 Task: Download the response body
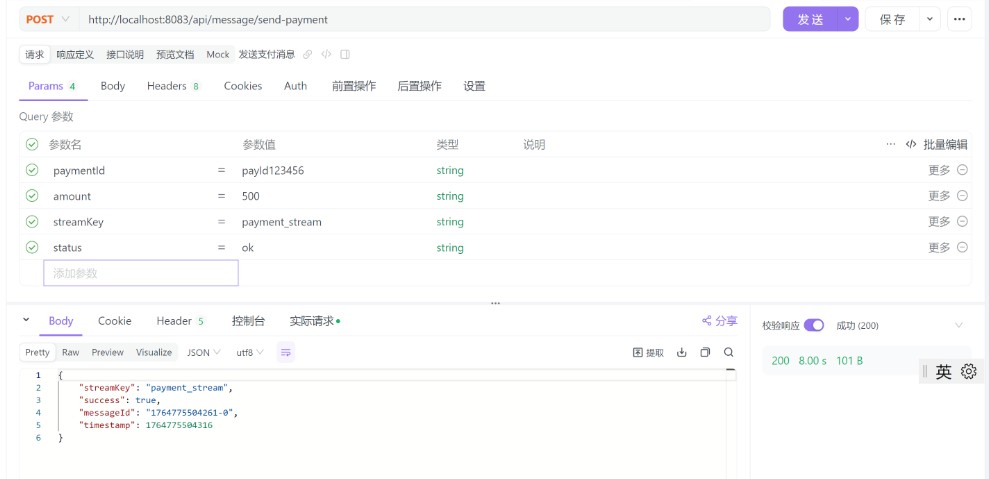tap(682, 352)
